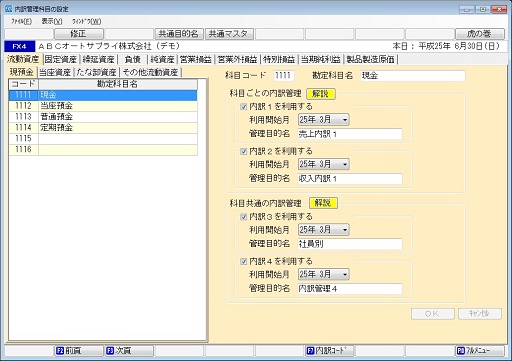
Task: Click 解説 button beside 科目ごとの内訳管理
Action: click(x=321, y=94)
